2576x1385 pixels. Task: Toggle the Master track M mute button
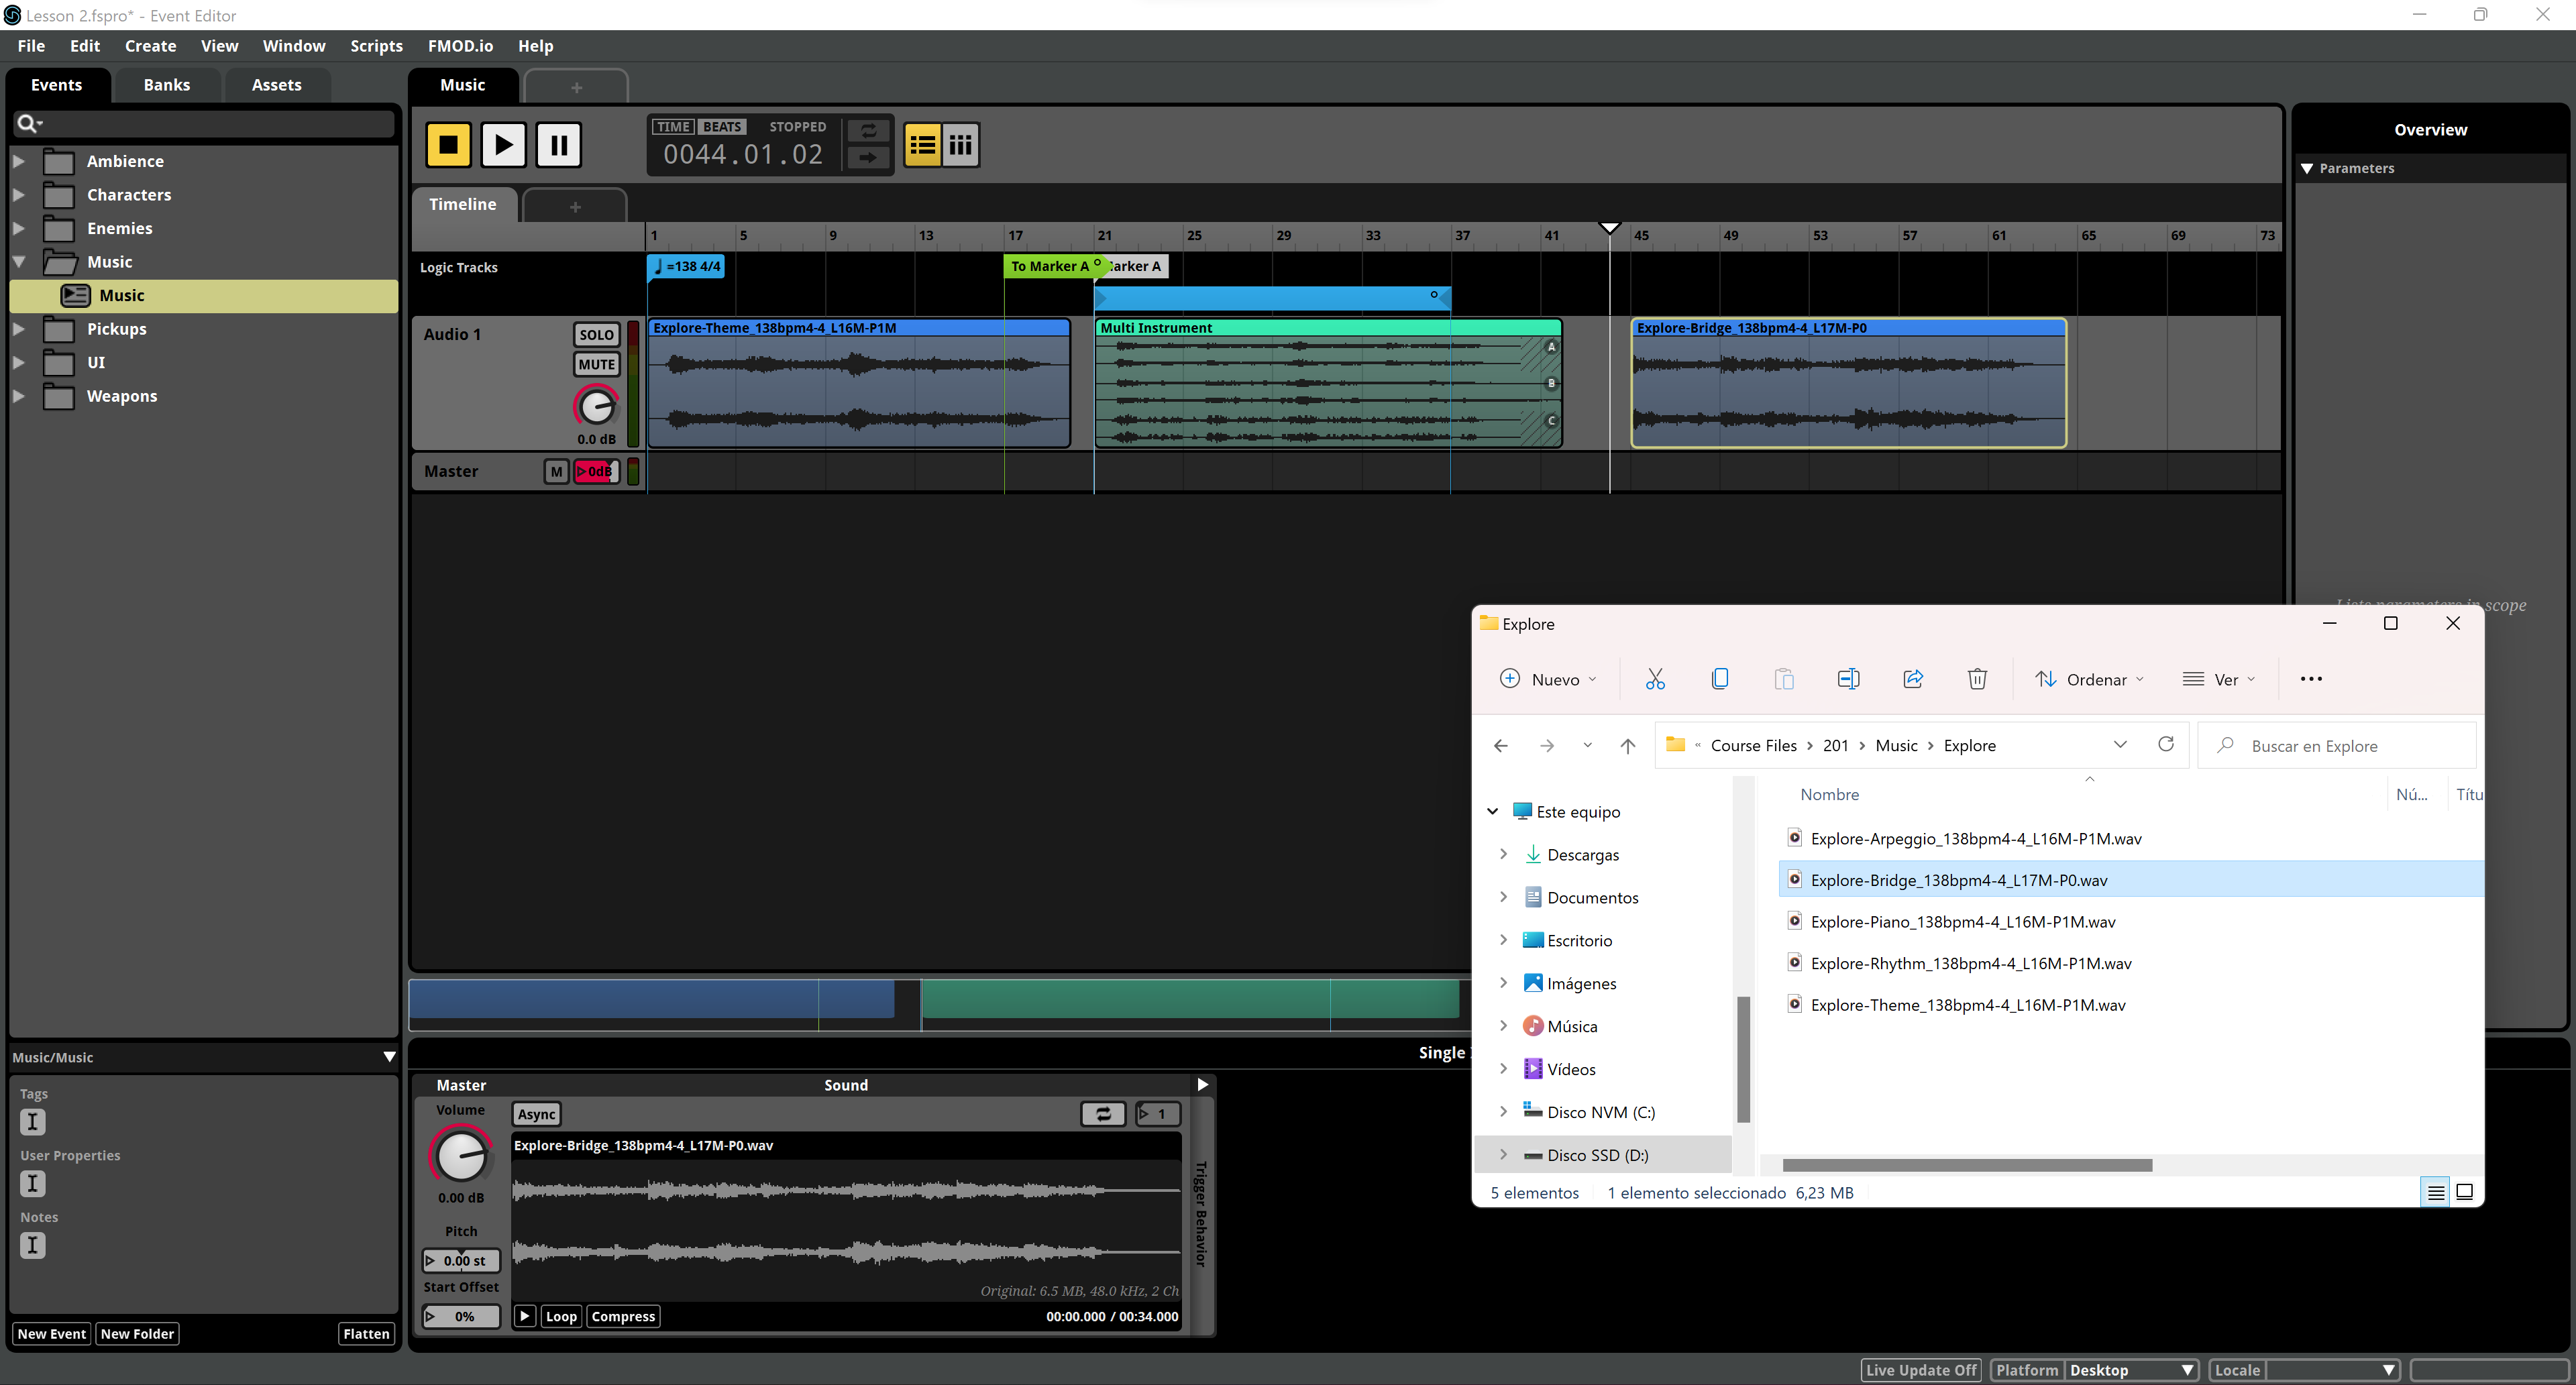tap(556, 471)
